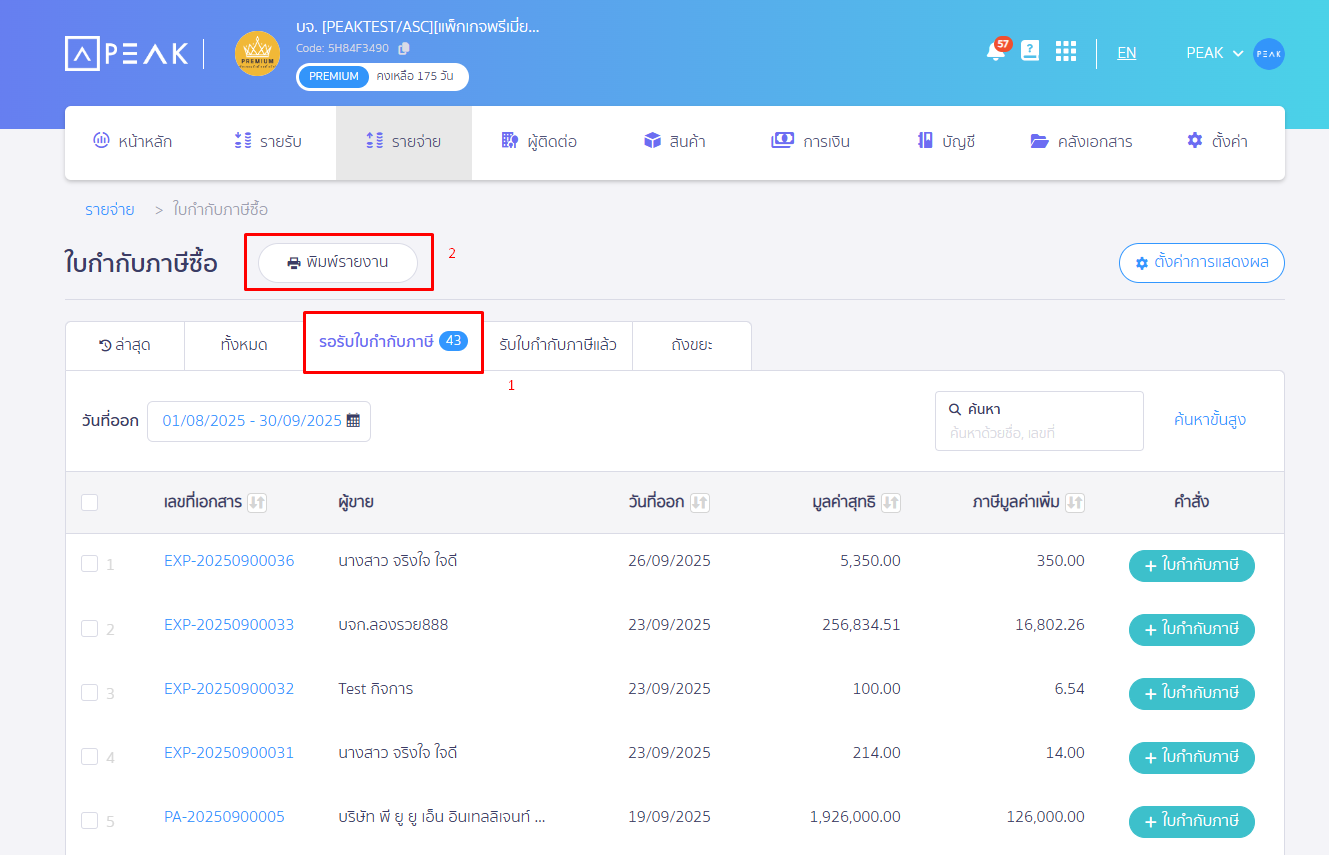The height and width of the screenshot is (855, 1329).
Task: Select the checkbox for row EXP-20250900032
Action: [90, 692]
